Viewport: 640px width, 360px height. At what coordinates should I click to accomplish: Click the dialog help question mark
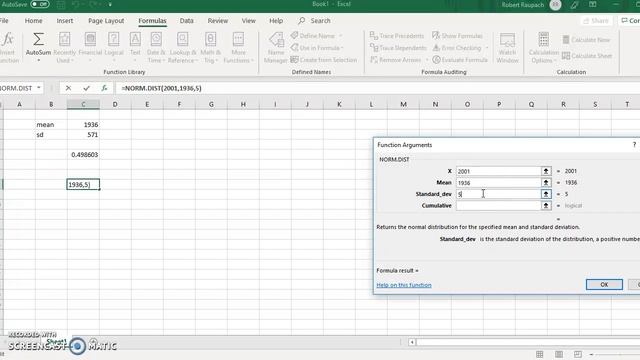[634, 145]
